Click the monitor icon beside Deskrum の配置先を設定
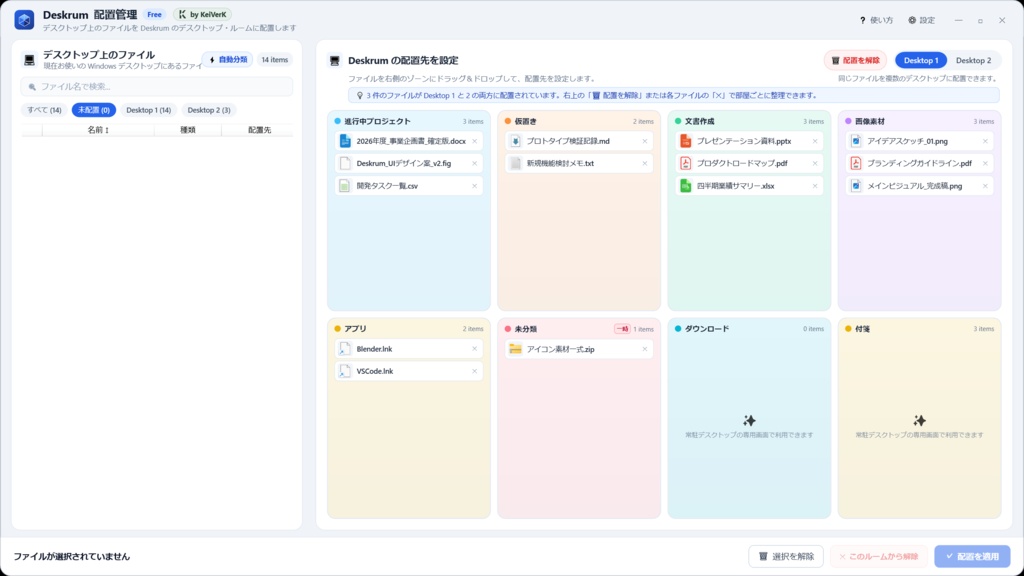The width and height of the screenshot is (1024, 576). point(335,61)
